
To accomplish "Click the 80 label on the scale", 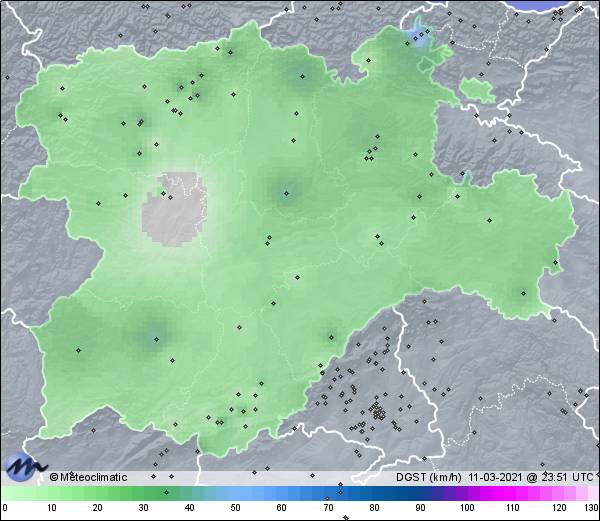I will (x=374, y=508).
